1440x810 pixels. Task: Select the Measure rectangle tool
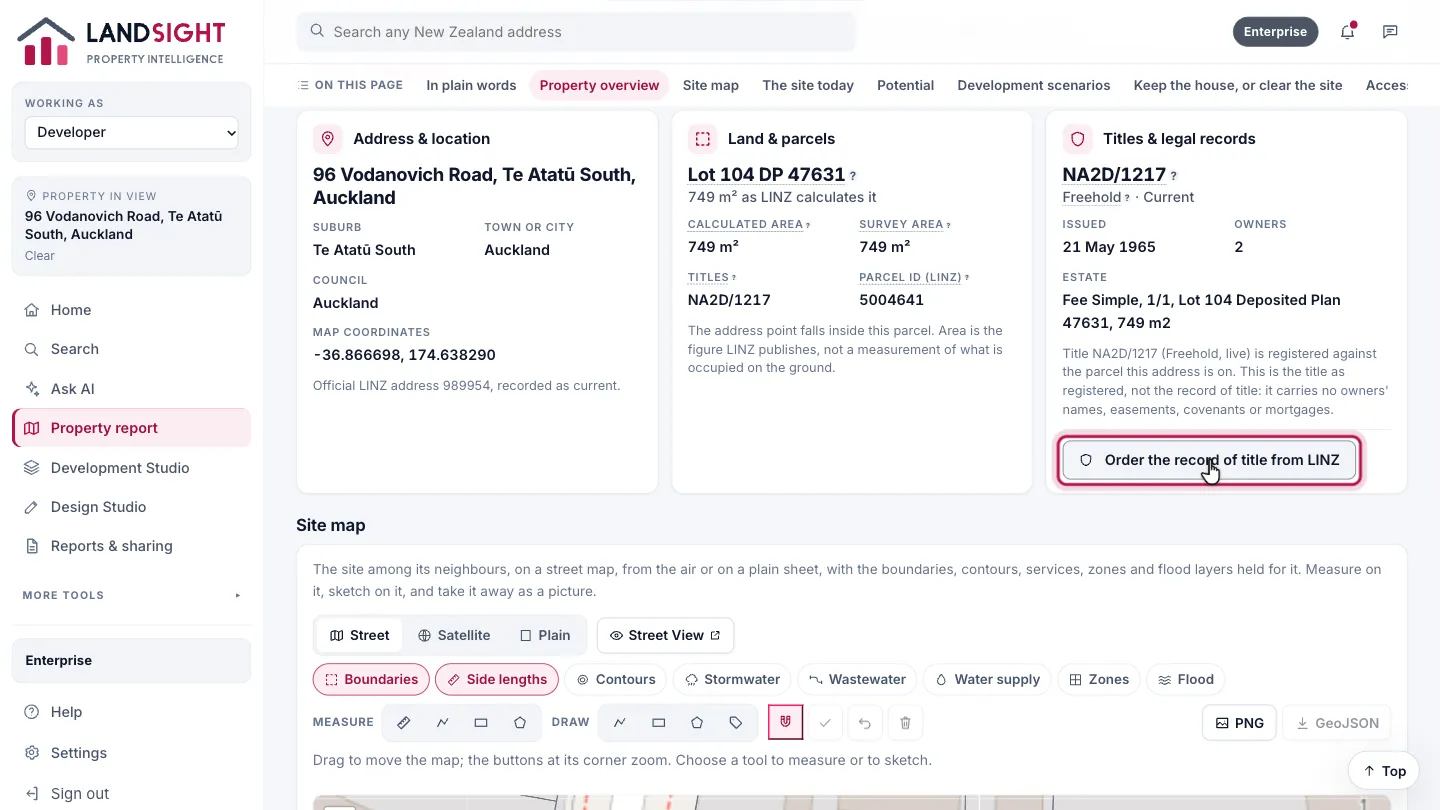(481, 723)
